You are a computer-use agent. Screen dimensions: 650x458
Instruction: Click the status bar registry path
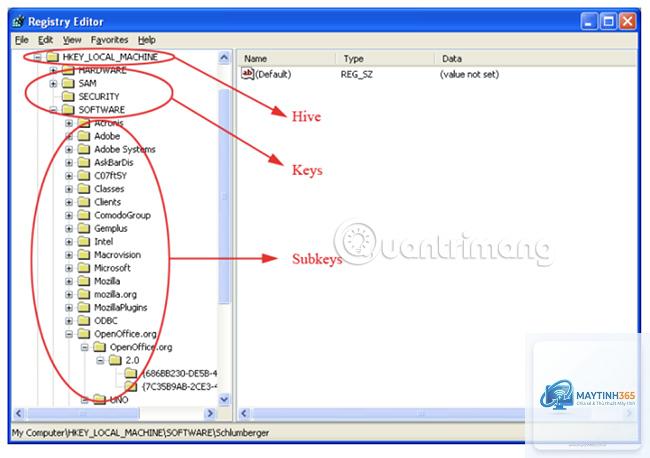pos(140,433)
